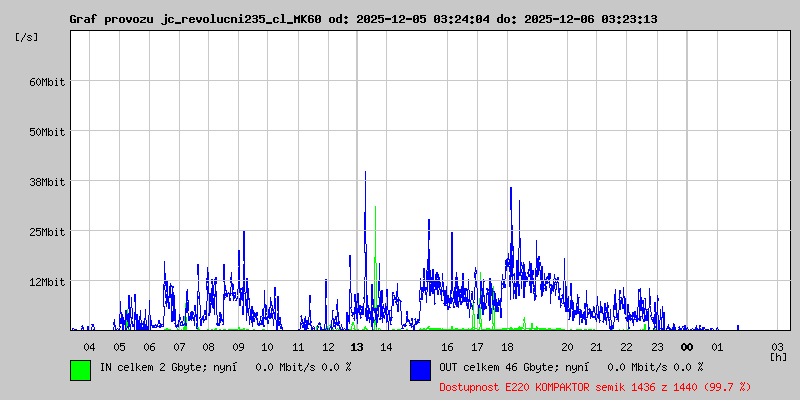
Task: Click the 09 hour marker on x-axis
Action: 238,347
